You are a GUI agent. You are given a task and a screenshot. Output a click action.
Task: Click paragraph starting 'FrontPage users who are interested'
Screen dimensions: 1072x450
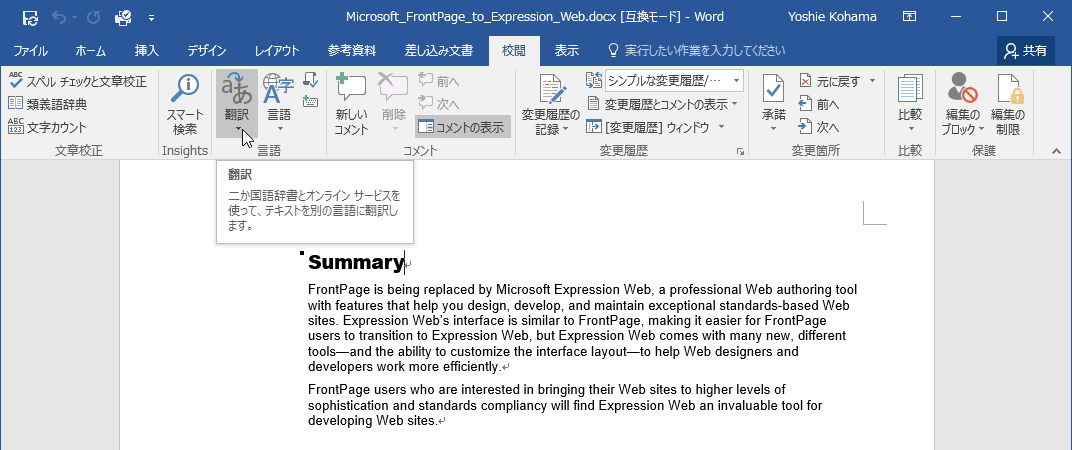(x=565, y=406)
